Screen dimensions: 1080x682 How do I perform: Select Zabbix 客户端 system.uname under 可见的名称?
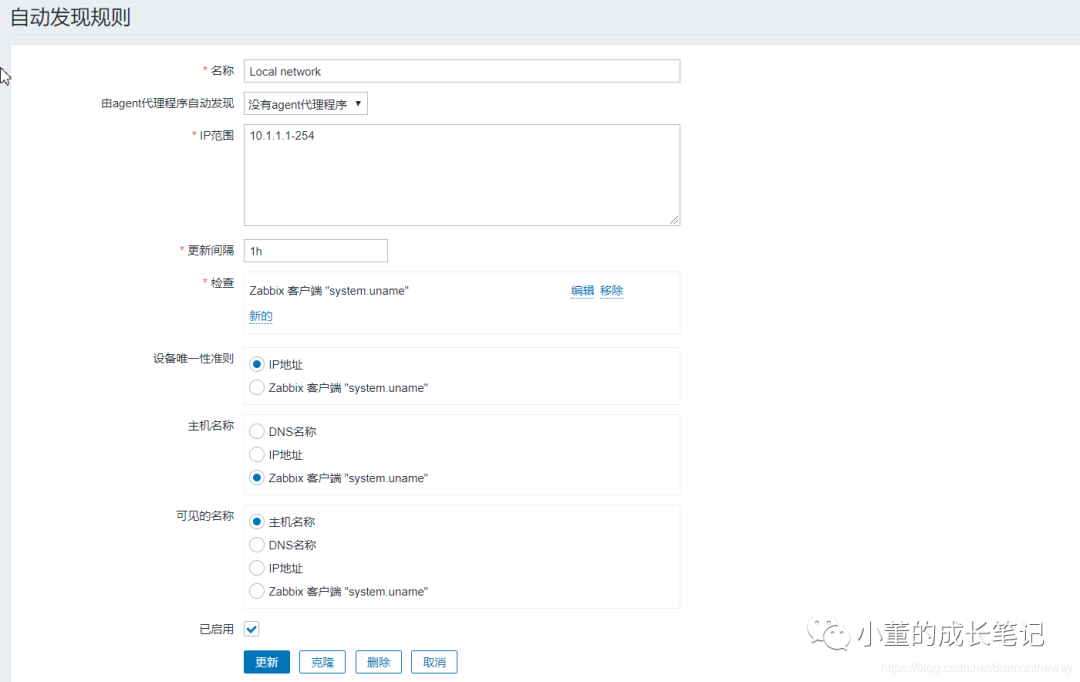pos(257,591)
